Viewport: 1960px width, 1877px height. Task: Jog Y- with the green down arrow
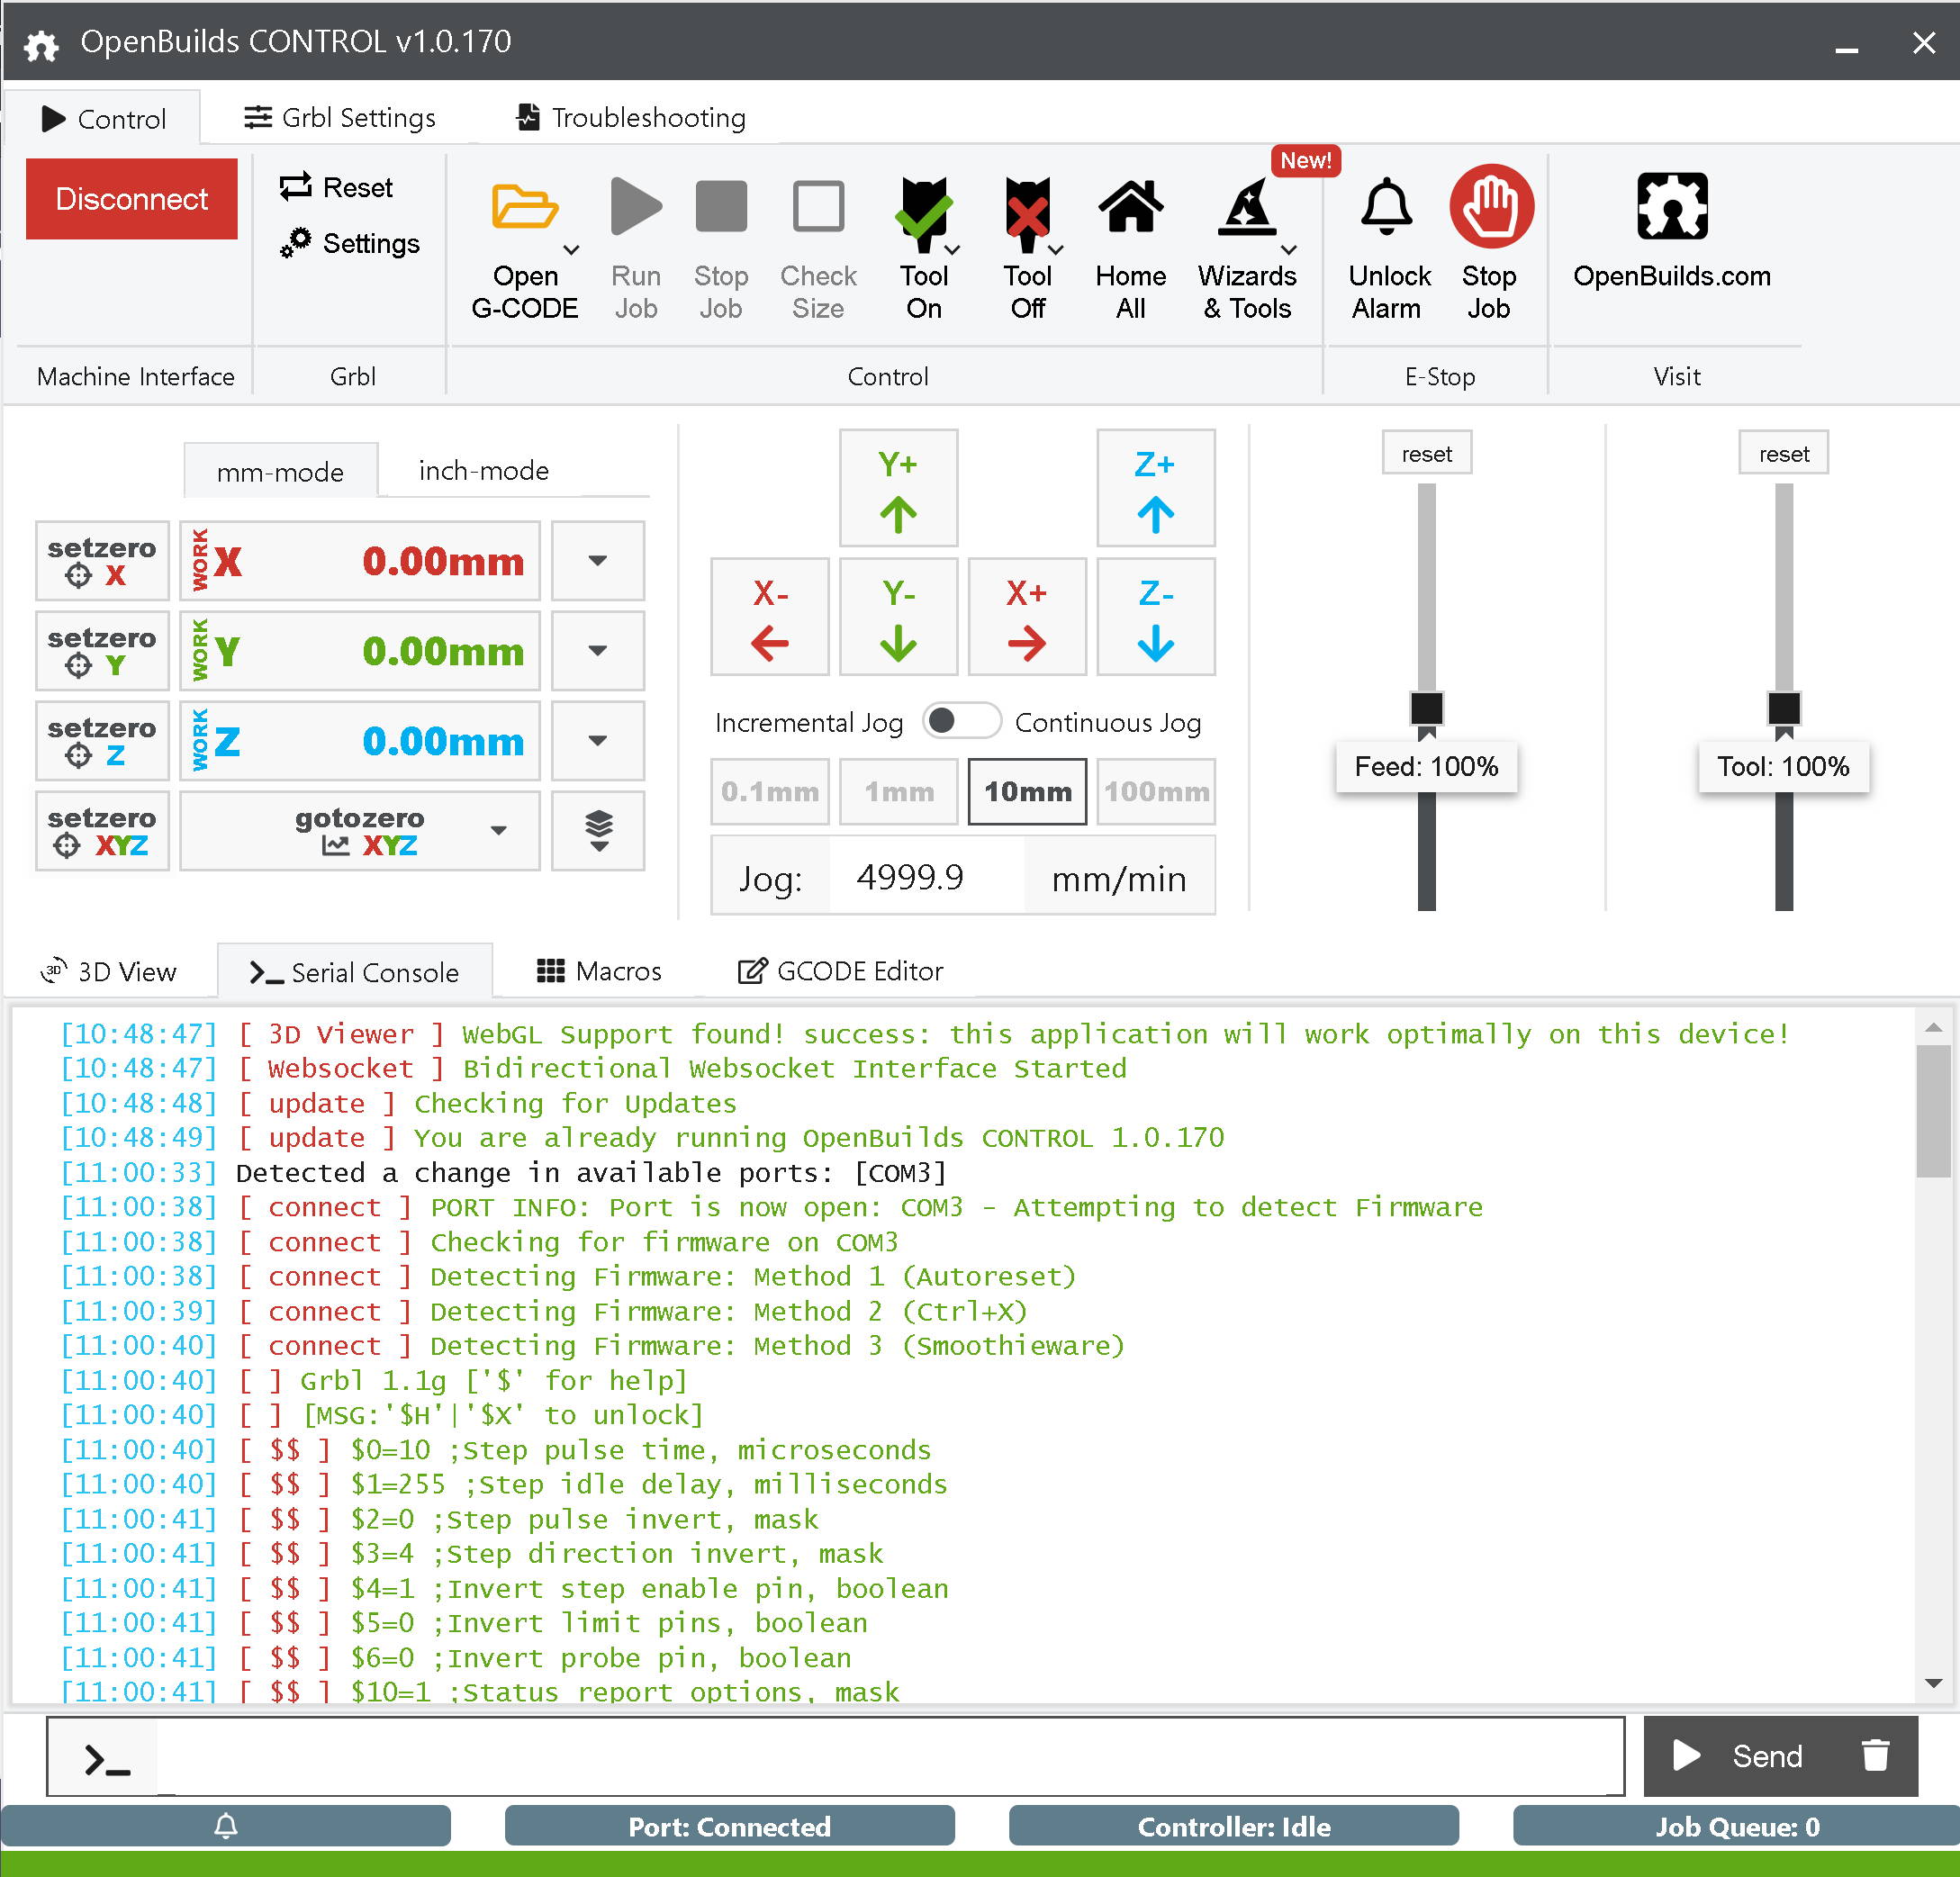pos(898,617)
